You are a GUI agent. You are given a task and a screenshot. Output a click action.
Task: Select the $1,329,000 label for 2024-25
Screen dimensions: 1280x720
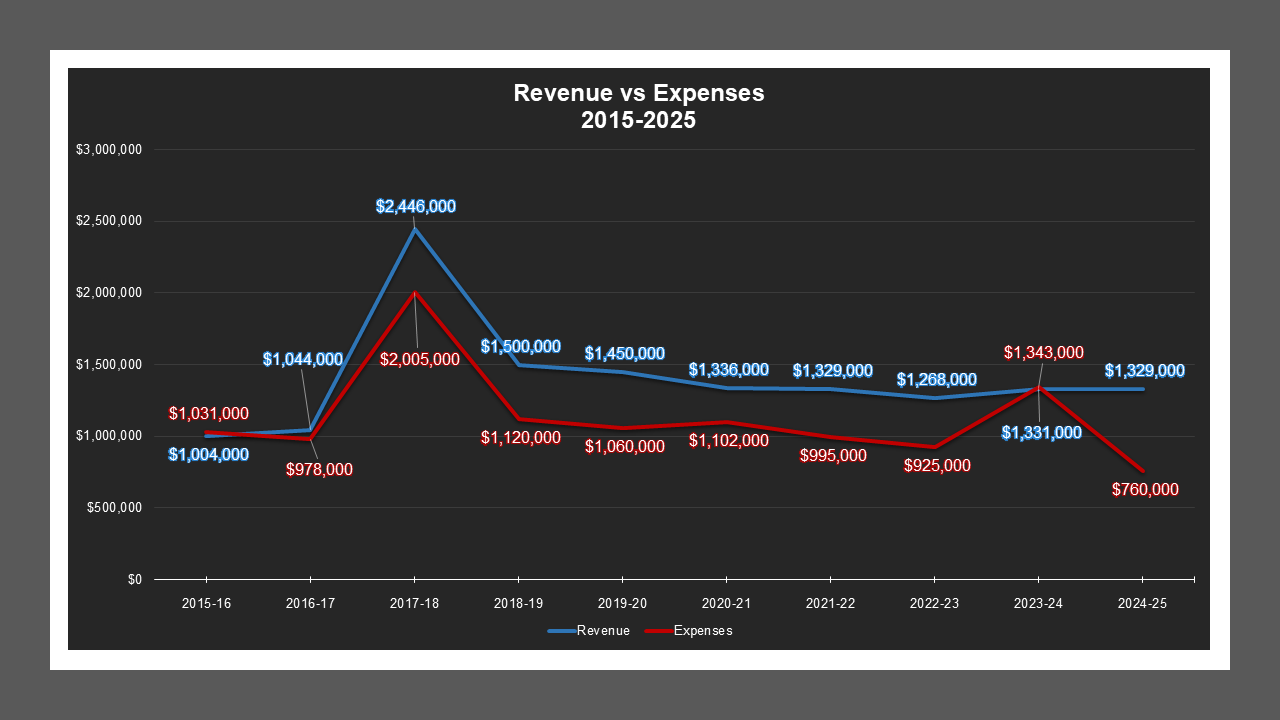coord(1147,370)
